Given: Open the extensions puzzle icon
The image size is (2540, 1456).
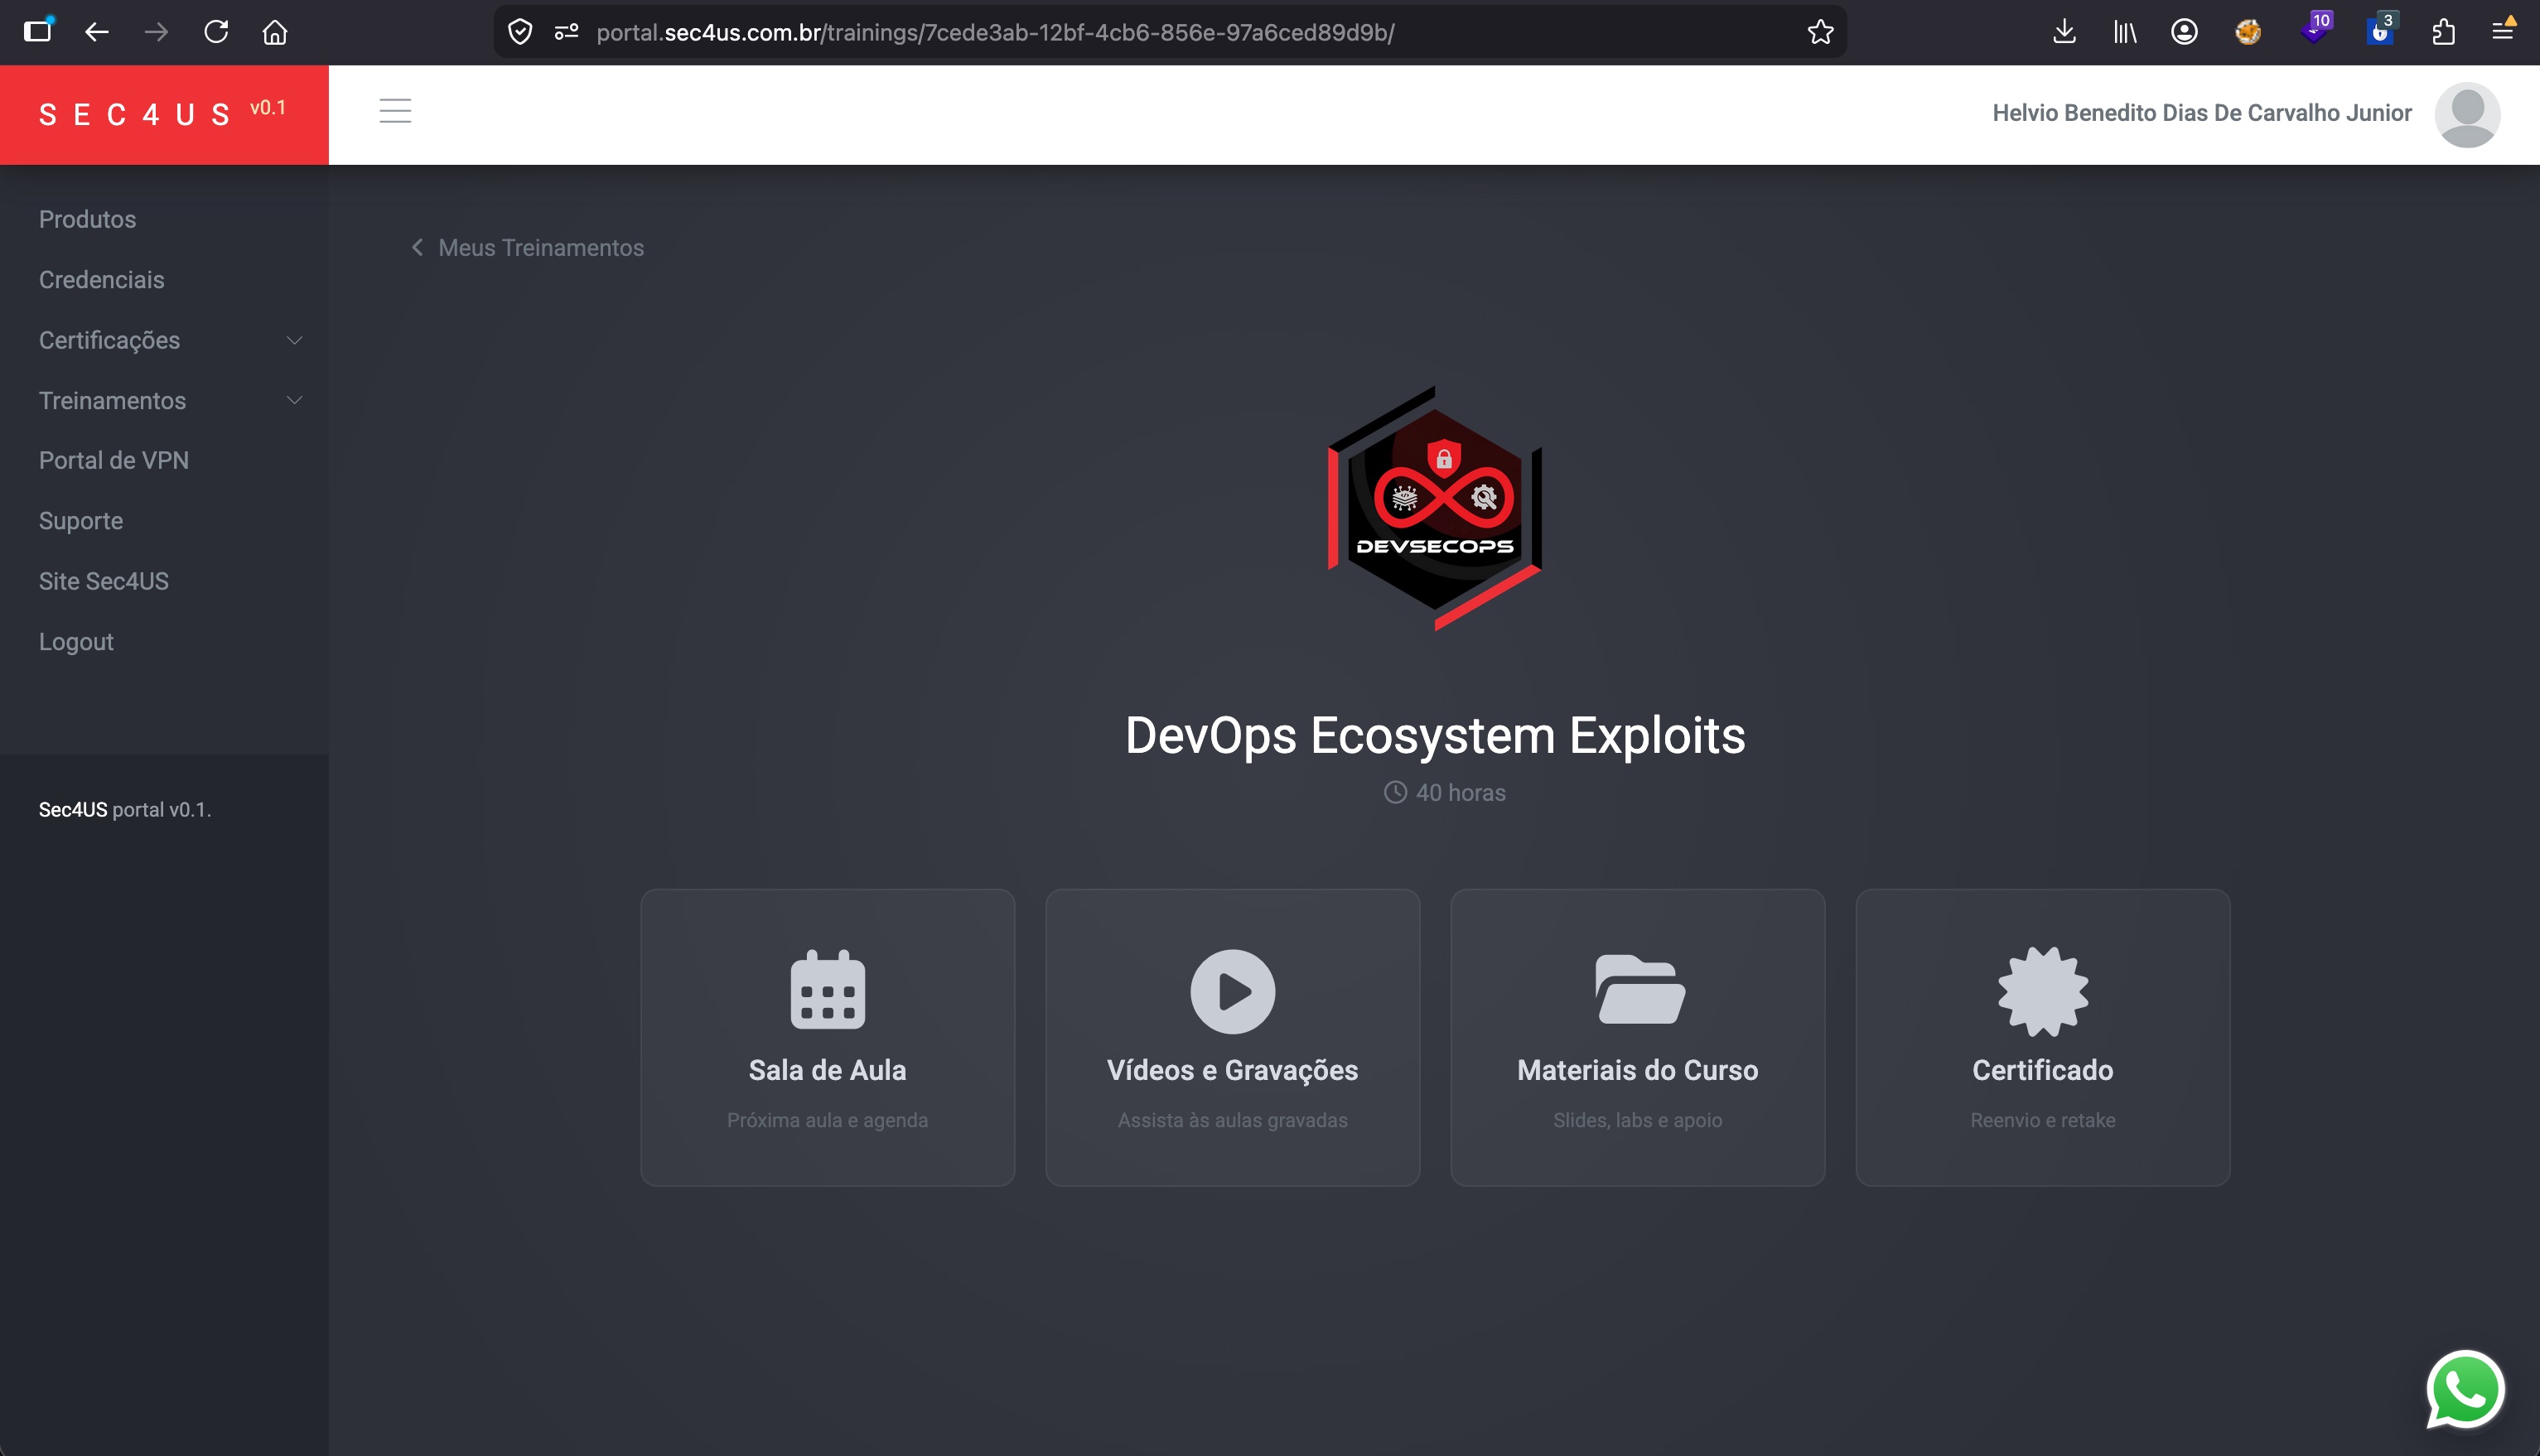Looking at the screenshot, I should coord(2443,32).
